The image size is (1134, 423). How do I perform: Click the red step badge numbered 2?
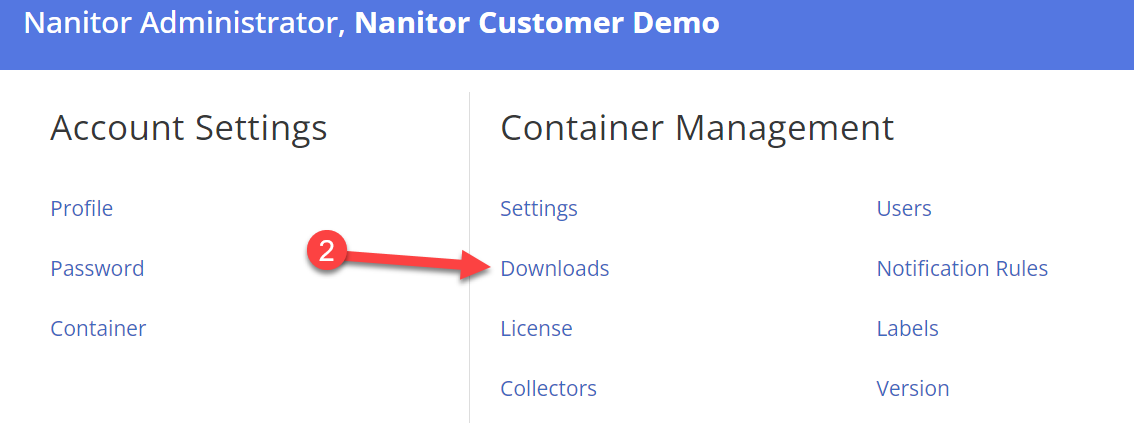coord(326,251)
